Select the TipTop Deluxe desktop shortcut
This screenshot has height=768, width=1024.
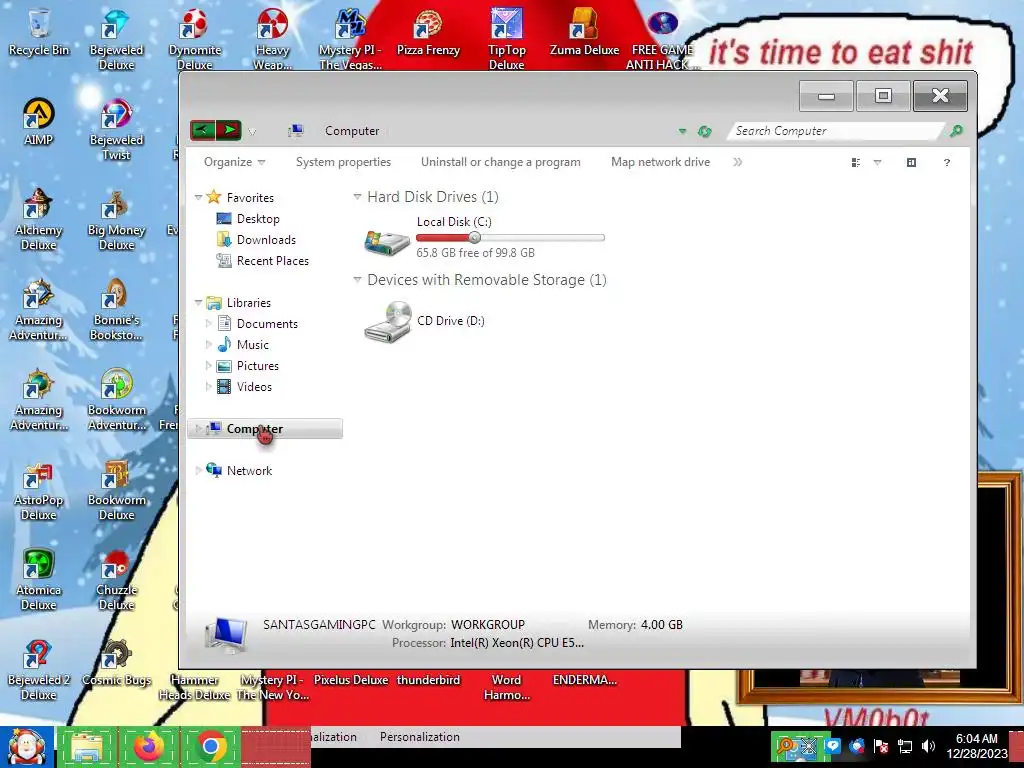click(506, 39)
